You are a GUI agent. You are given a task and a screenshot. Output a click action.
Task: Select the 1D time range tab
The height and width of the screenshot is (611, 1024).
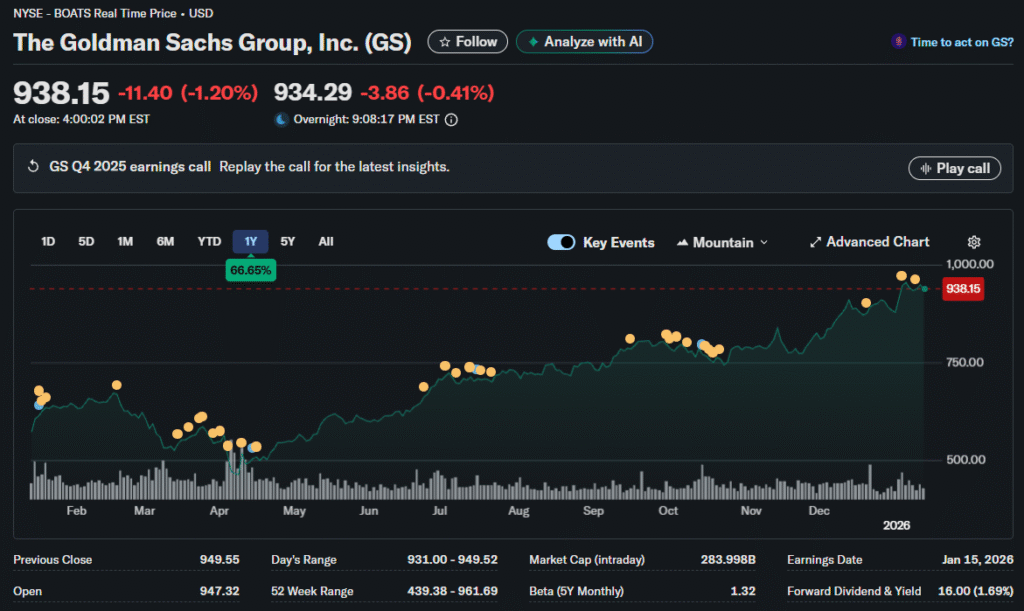(x=48, y=241)
